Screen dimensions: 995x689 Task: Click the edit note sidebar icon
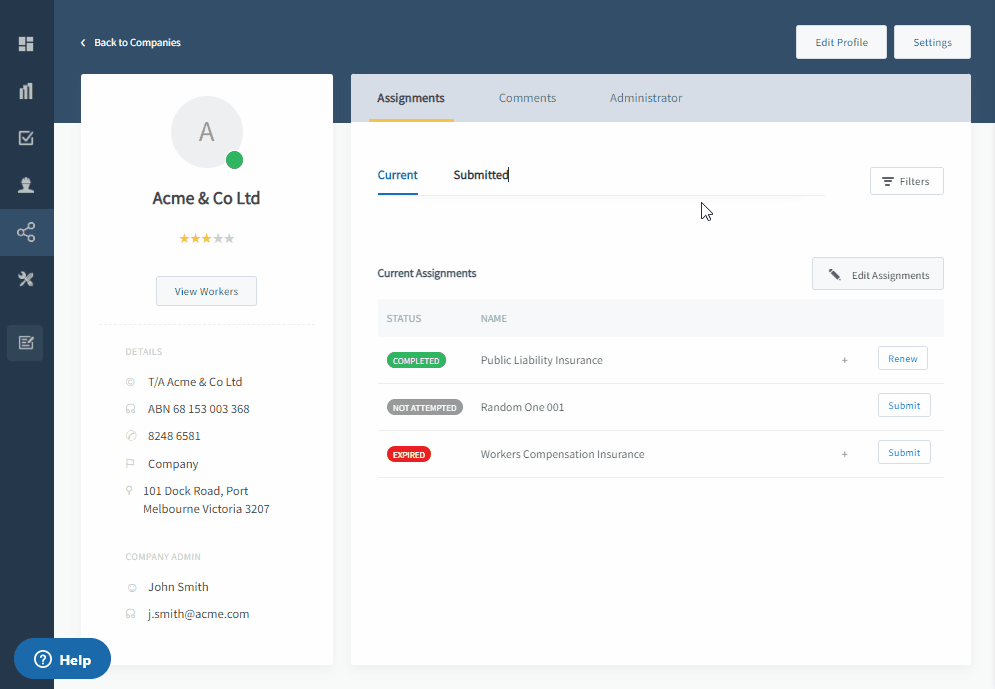26,343
